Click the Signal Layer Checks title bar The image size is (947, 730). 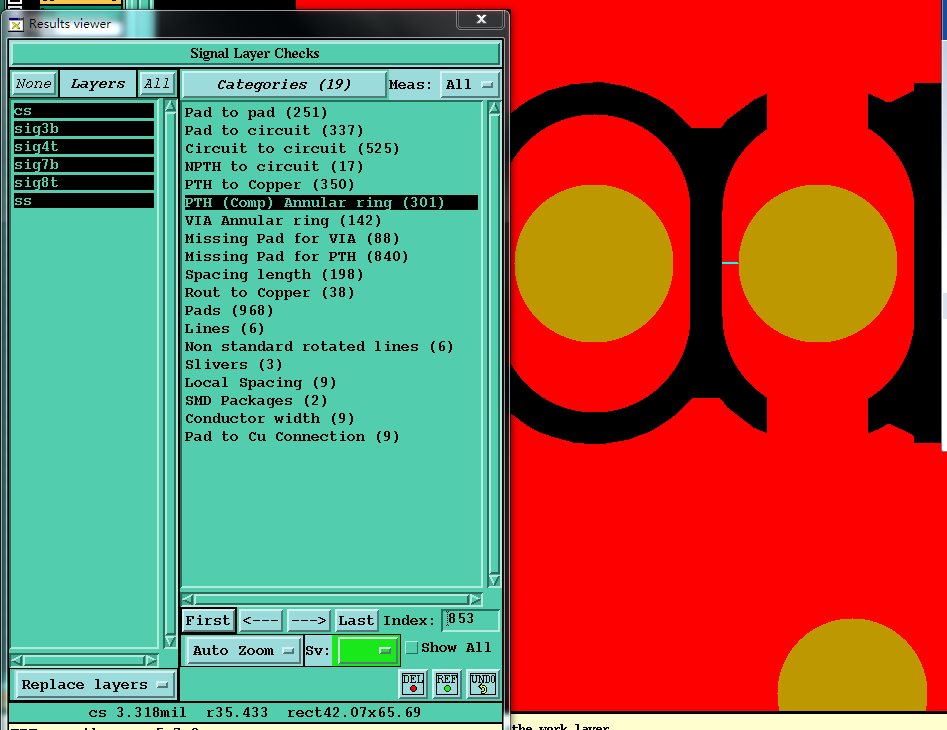[x=255, y=53]
